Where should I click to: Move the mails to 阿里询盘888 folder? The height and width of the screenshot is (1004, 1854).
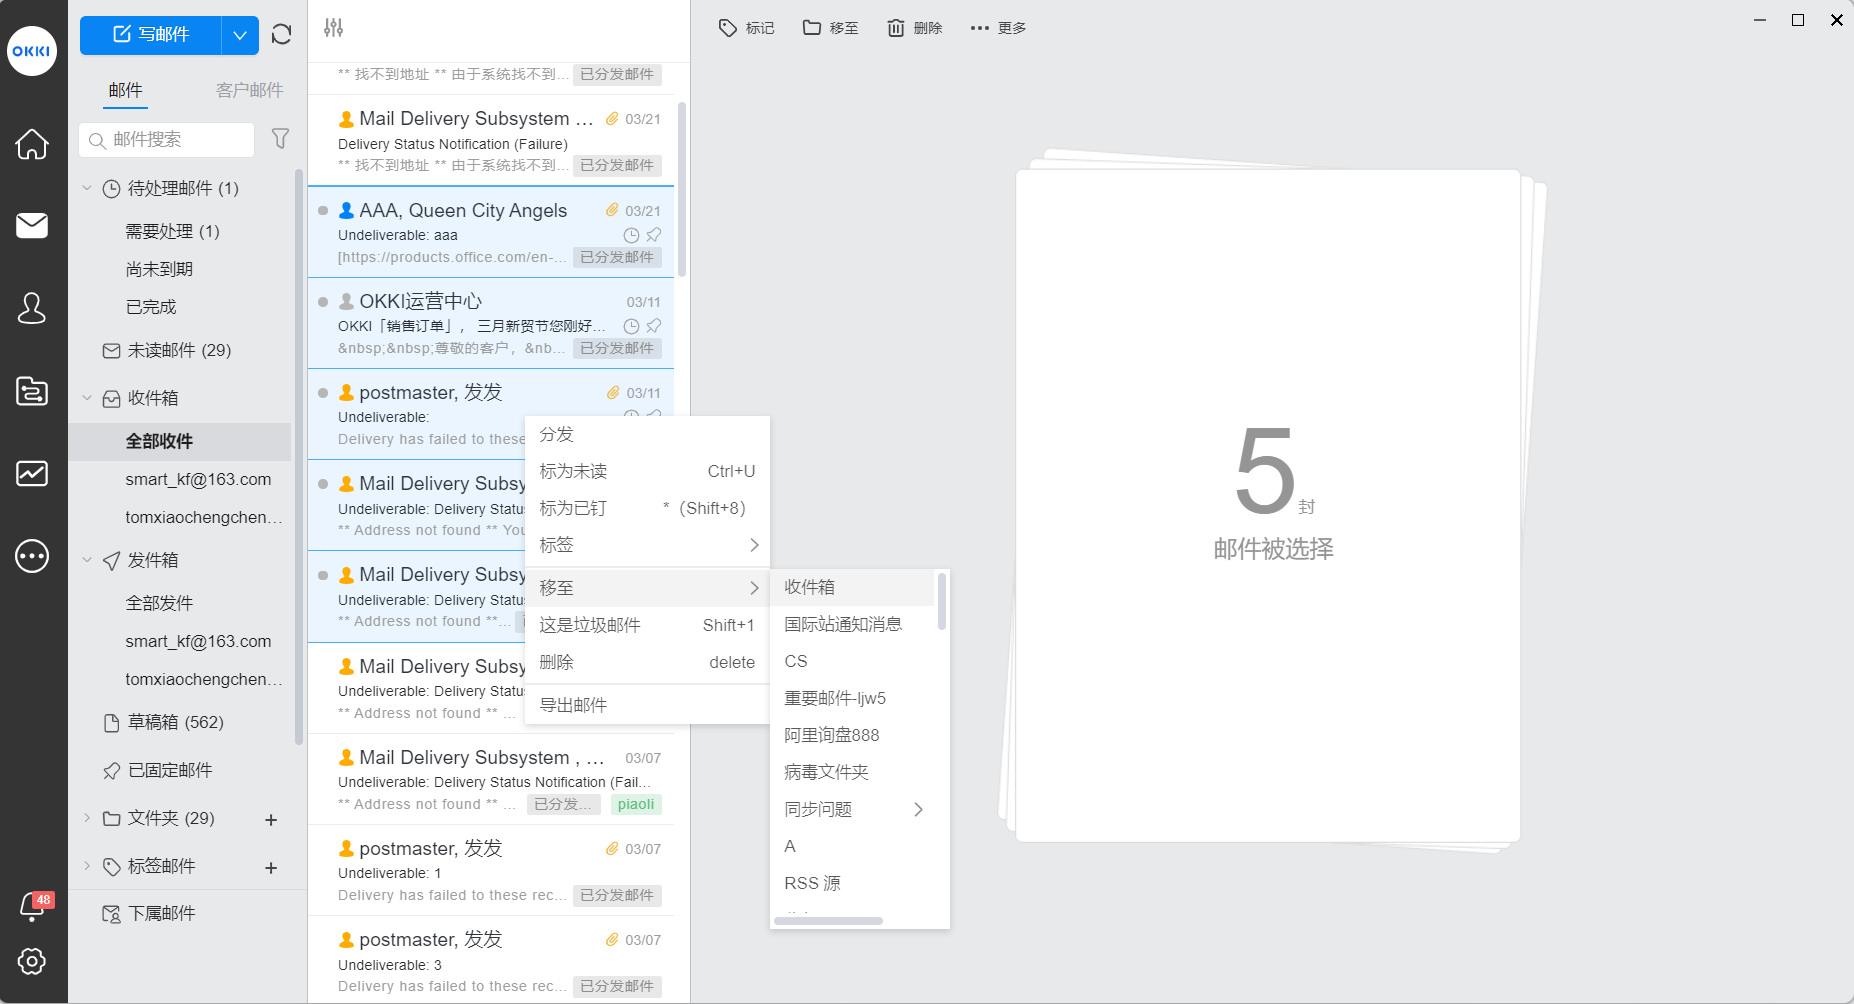(x=852, y=735)
